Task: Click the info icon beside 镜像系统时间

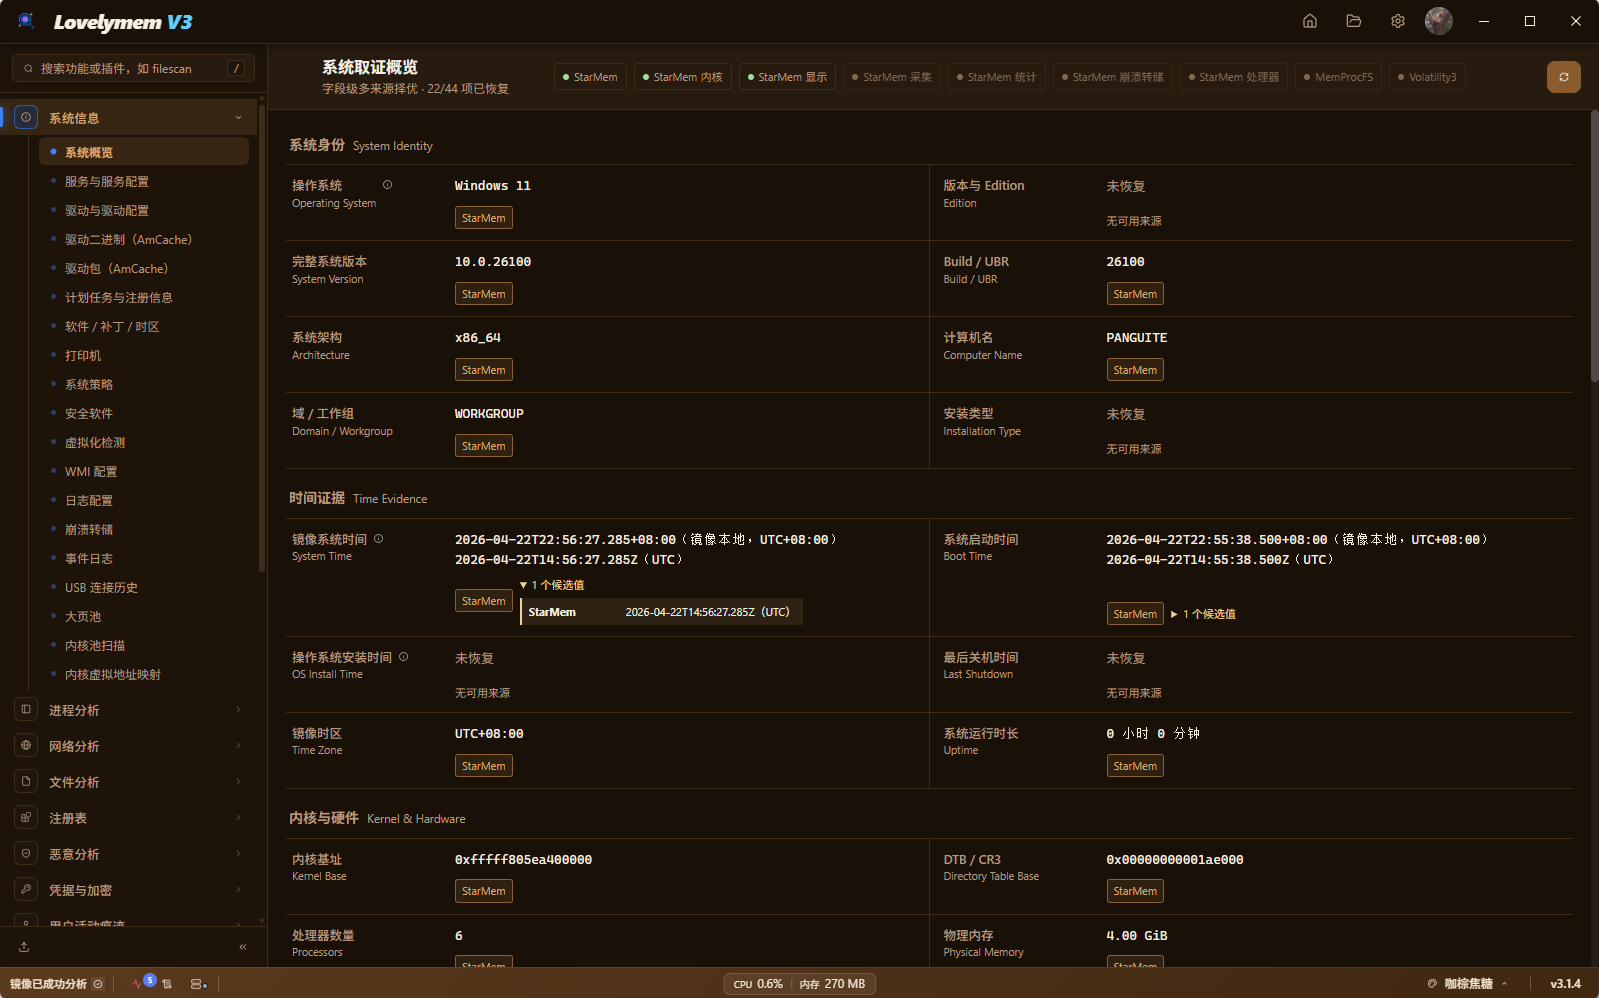Action: (x=379, y=539)
